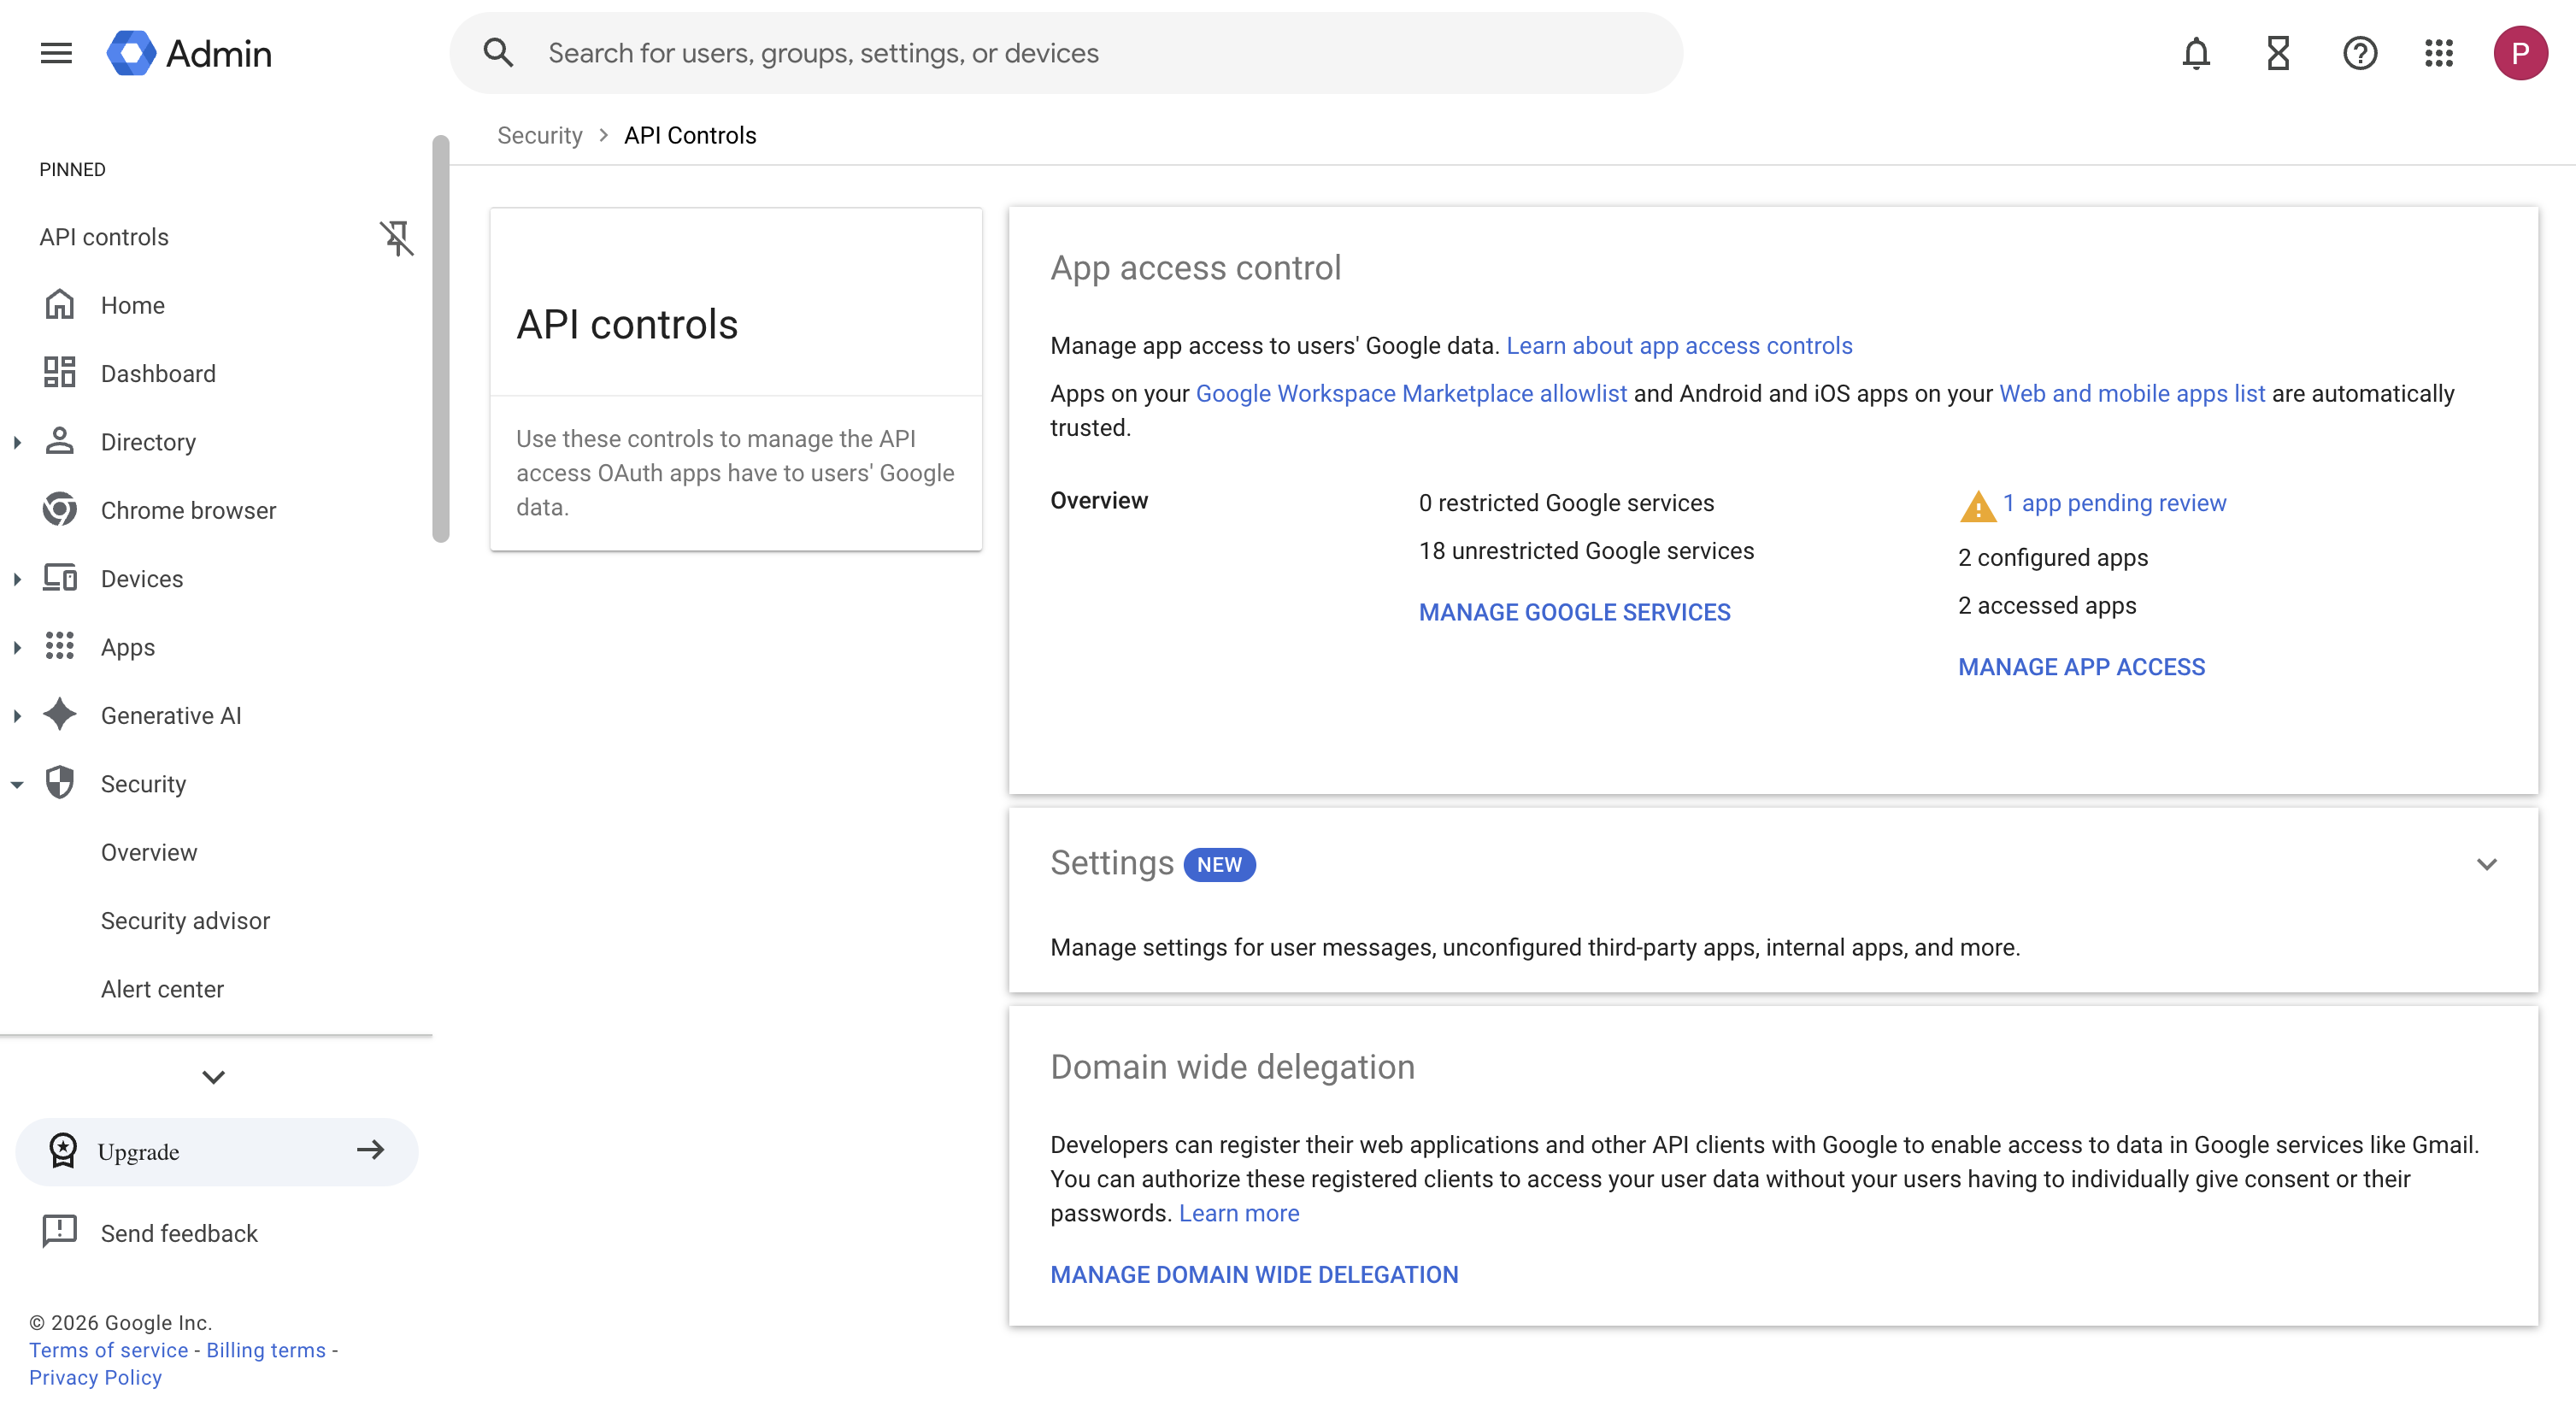Viewport: 2576px width, 1412px height.
Task: Expand the Devices tree arrow
Action: [17, 579]
